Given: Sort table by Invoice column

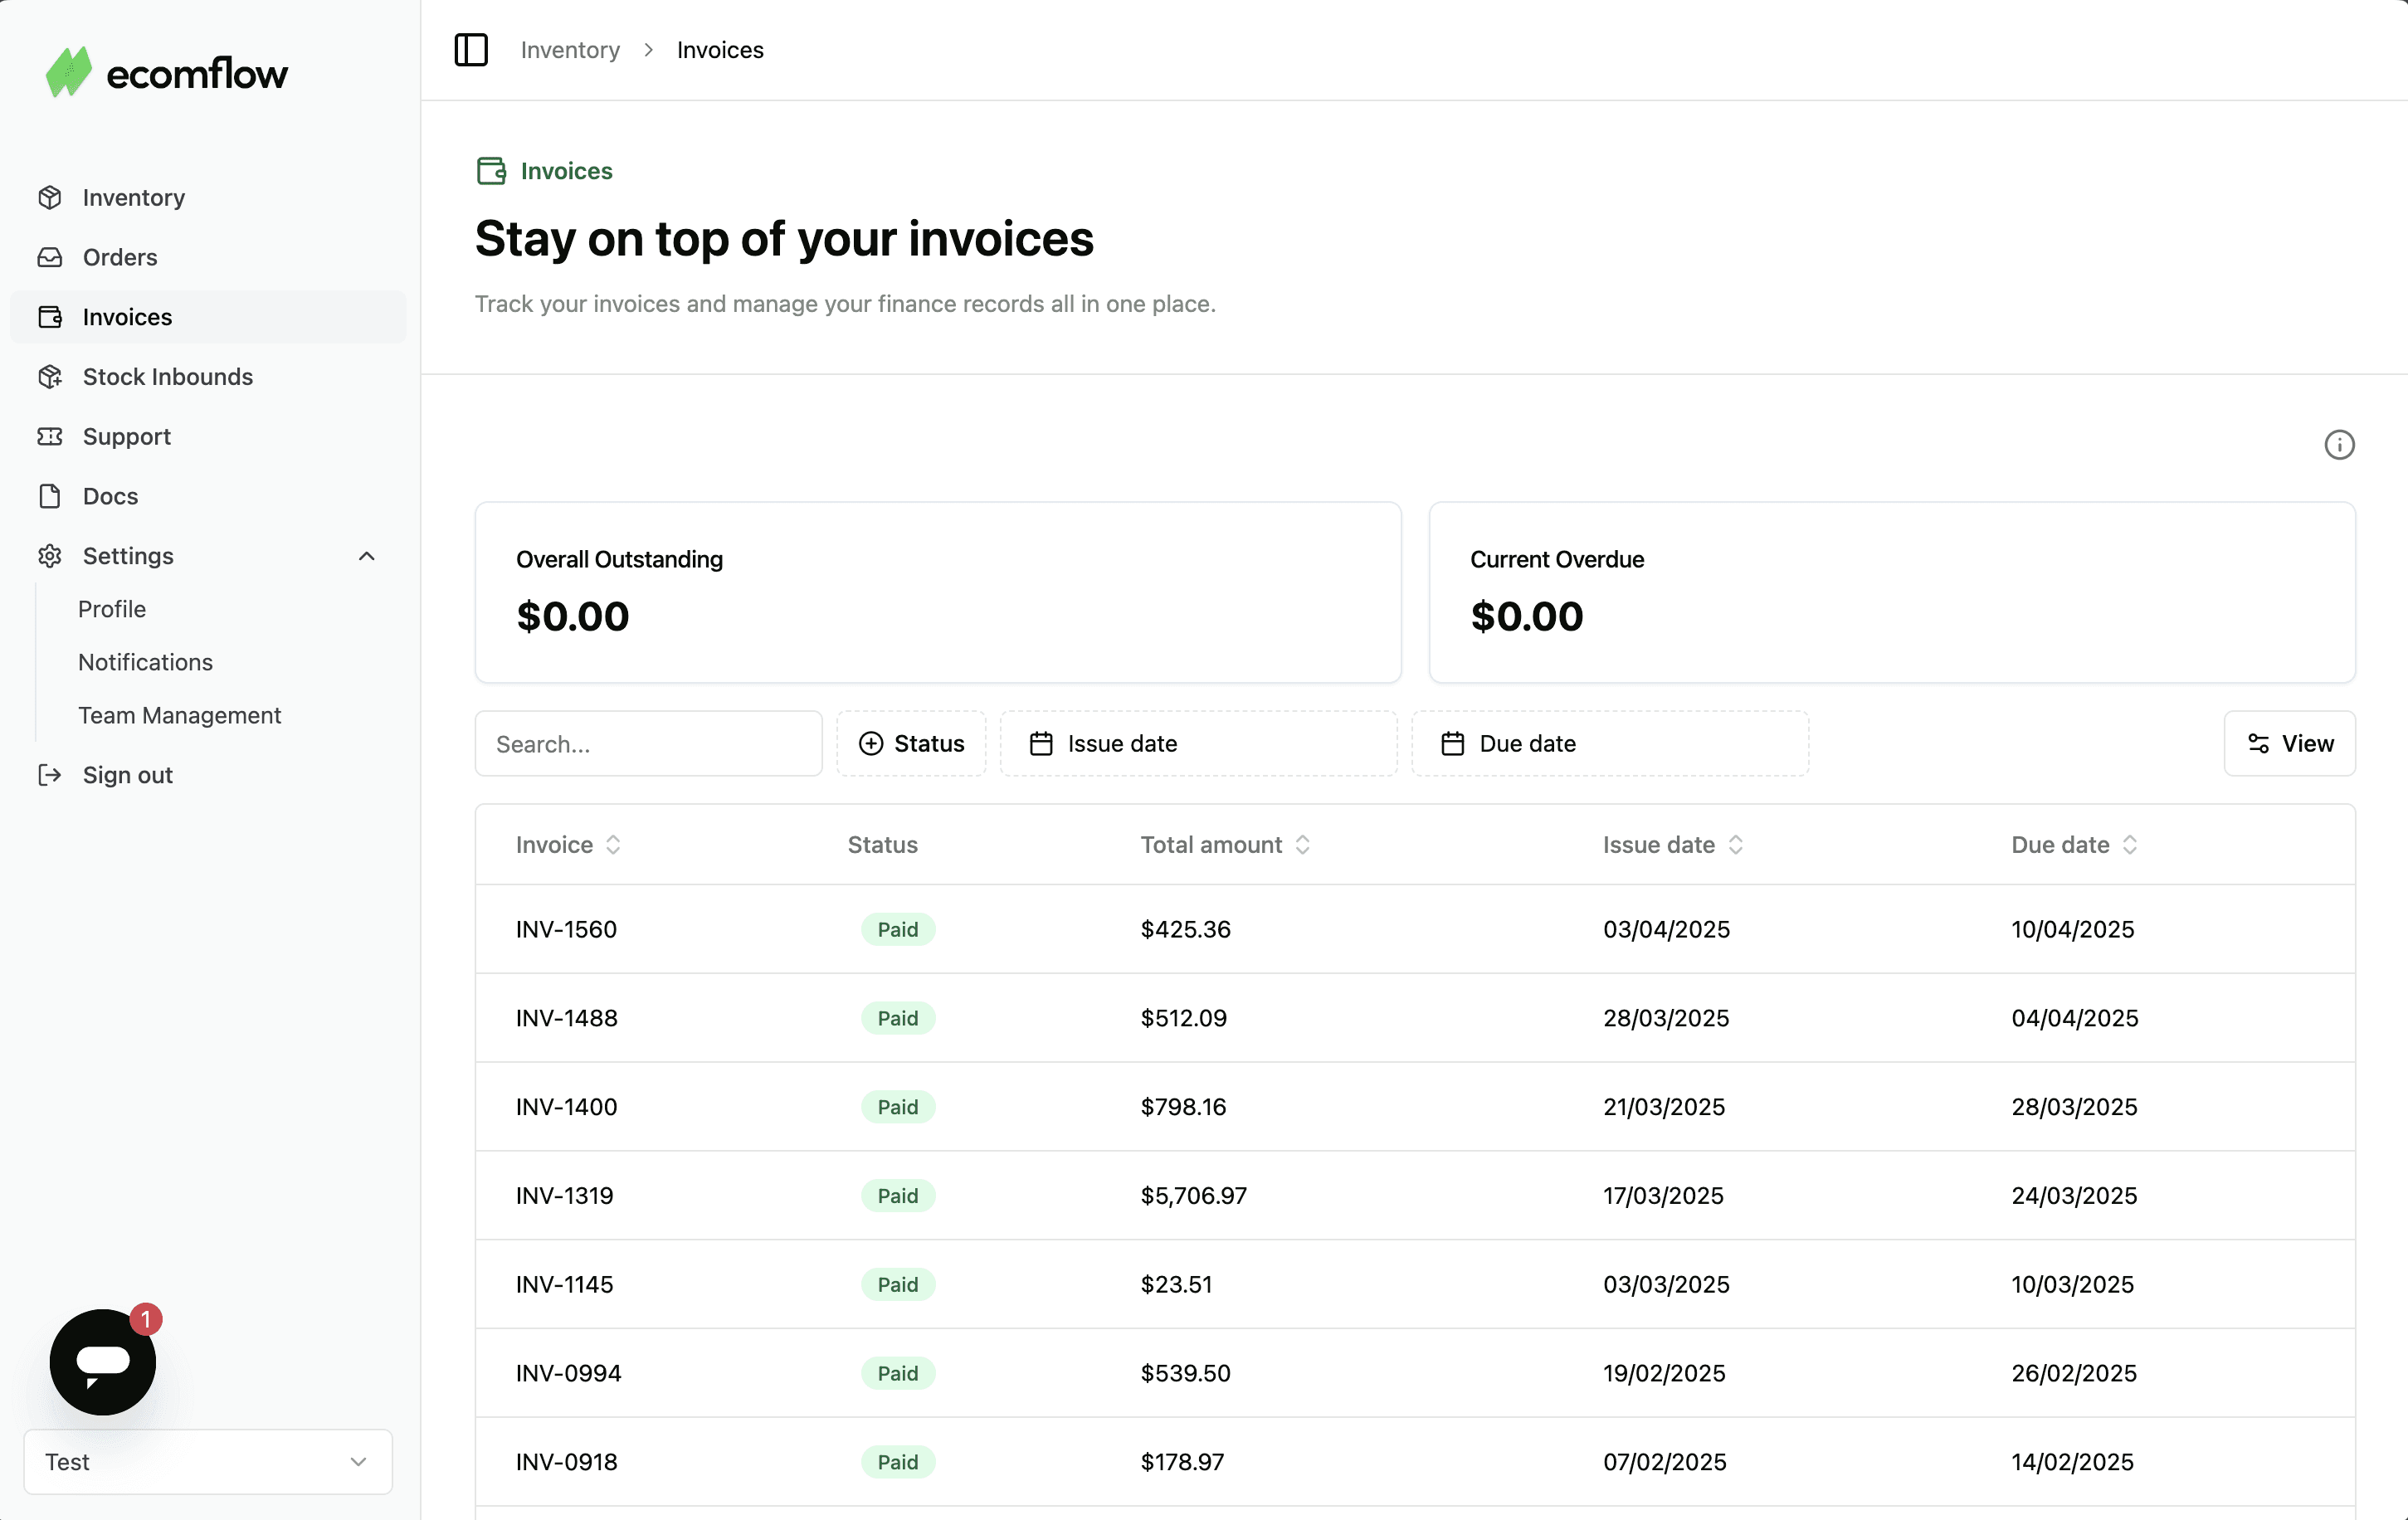Looking at the screenshot, I should click(x=568, y=845).
